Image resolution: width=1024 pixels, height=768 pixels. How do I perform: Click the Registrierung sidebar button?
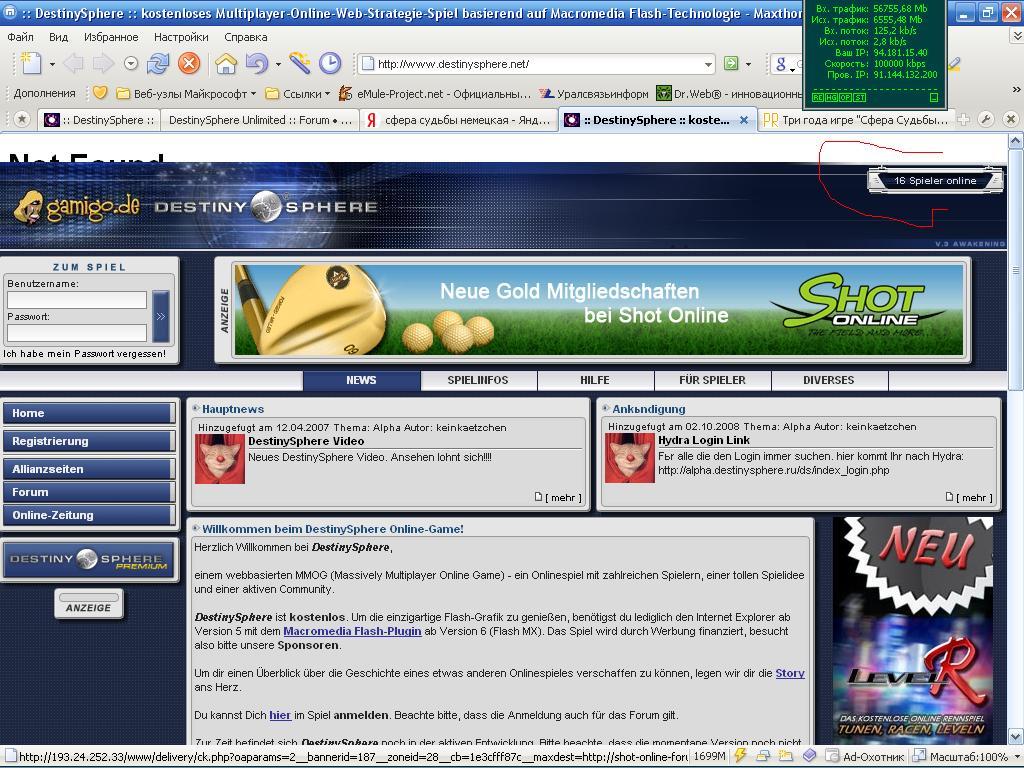(89, 441)
